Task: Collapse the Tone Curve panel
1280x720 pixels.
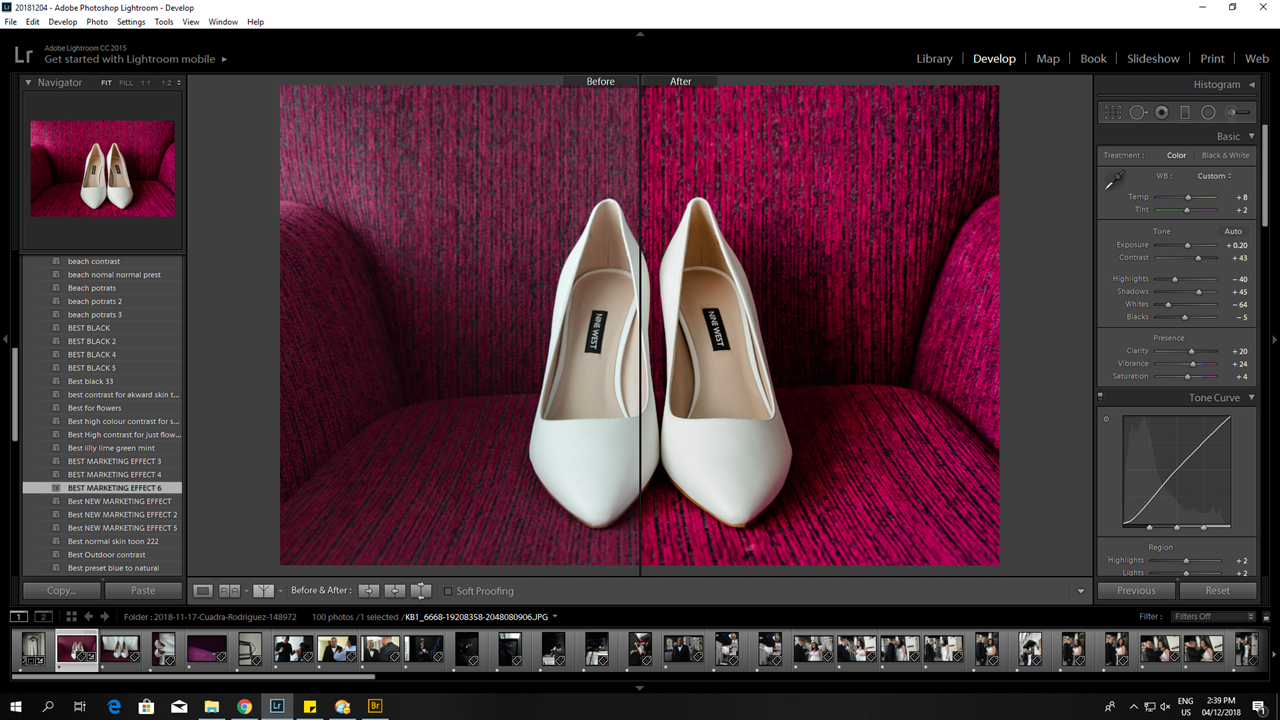Action: click(x=1250, y=397)
